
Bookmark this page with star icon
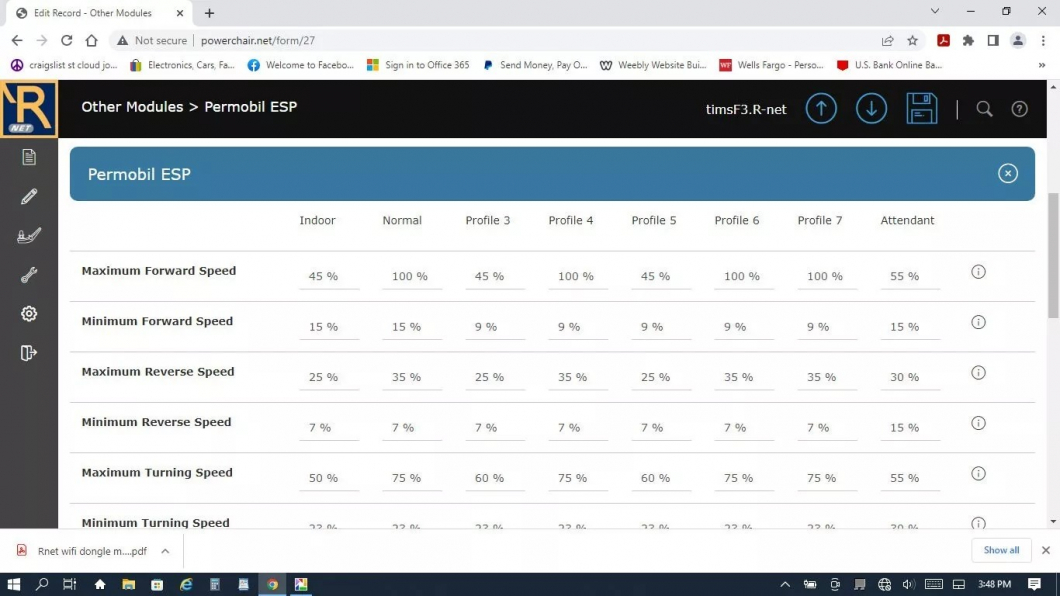point(912,41)
